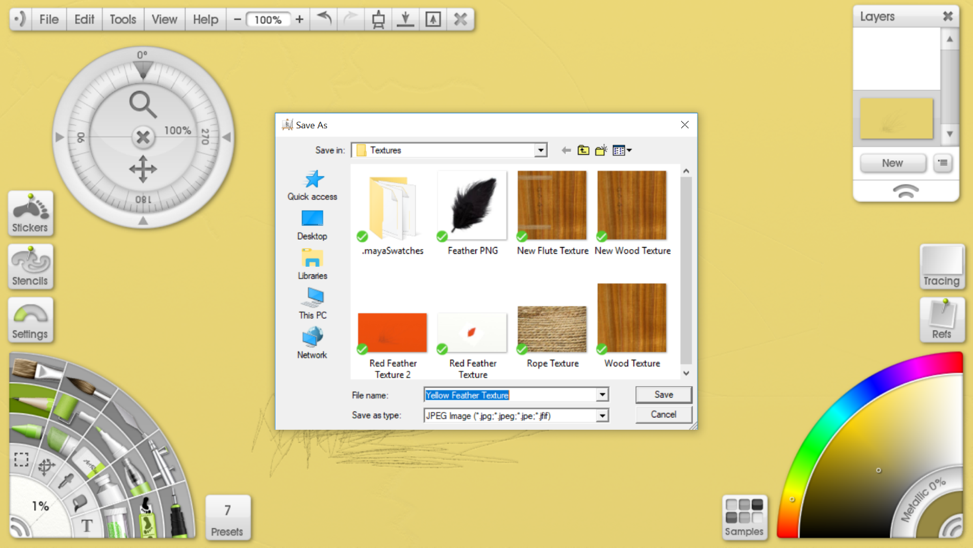Select the Text tool
The image size is (973, 548).
pyautogui.click(x=87, y=526)
